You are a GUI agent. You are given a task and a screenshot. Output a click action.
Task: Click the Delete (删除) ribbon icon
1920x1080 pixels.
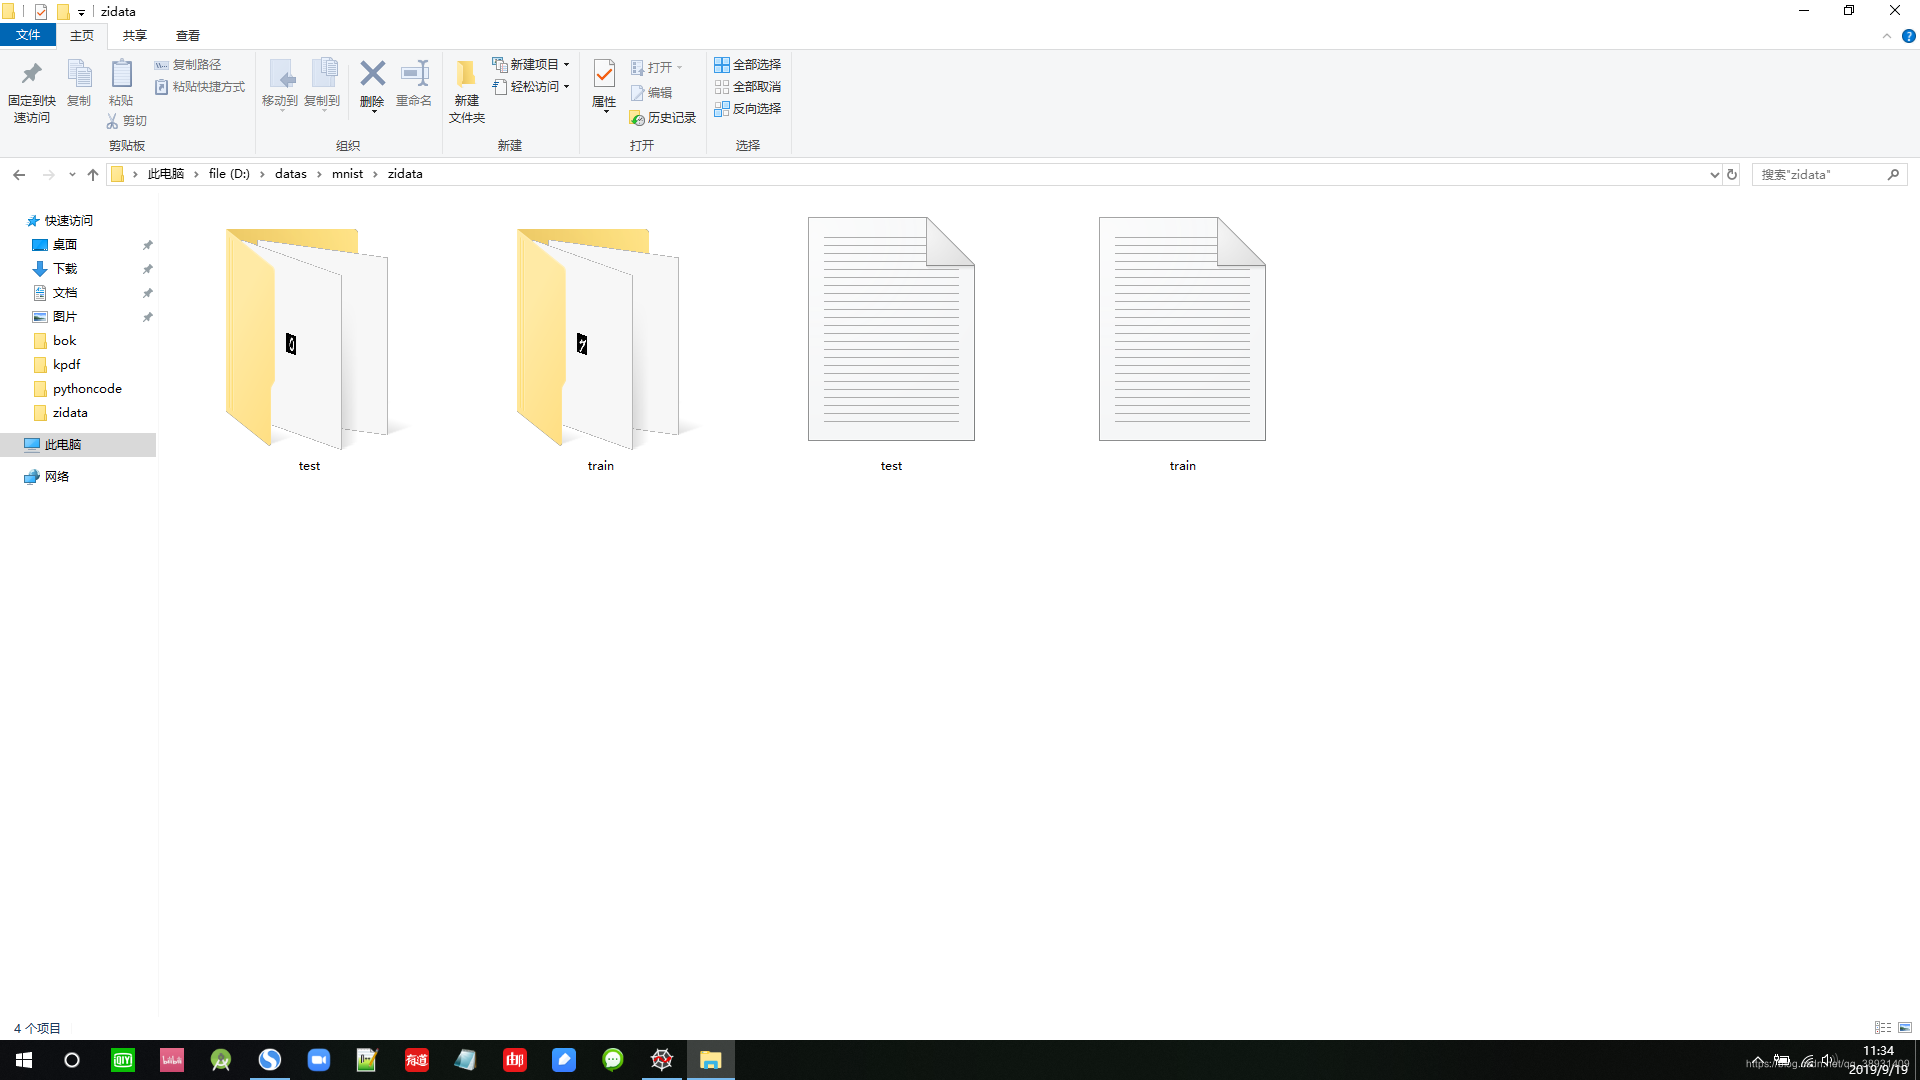point(372,76)
